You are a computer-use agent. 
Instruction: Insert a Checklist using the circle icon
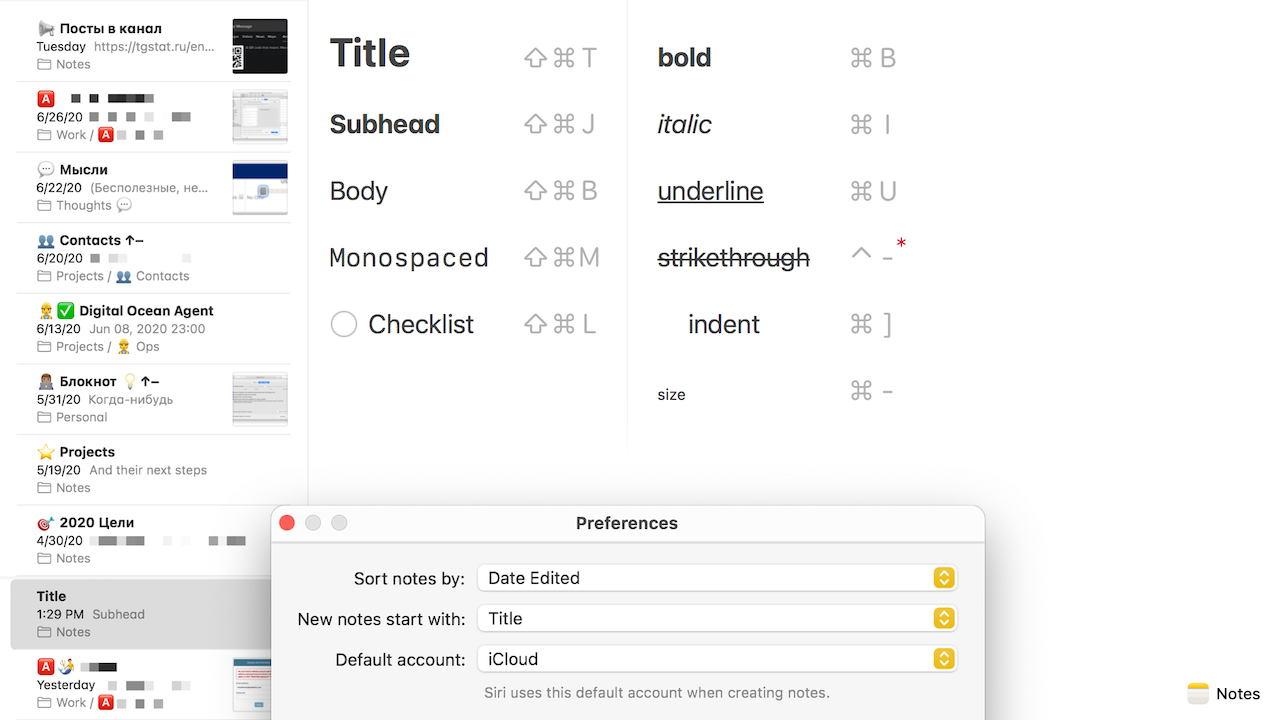(343, 324)
